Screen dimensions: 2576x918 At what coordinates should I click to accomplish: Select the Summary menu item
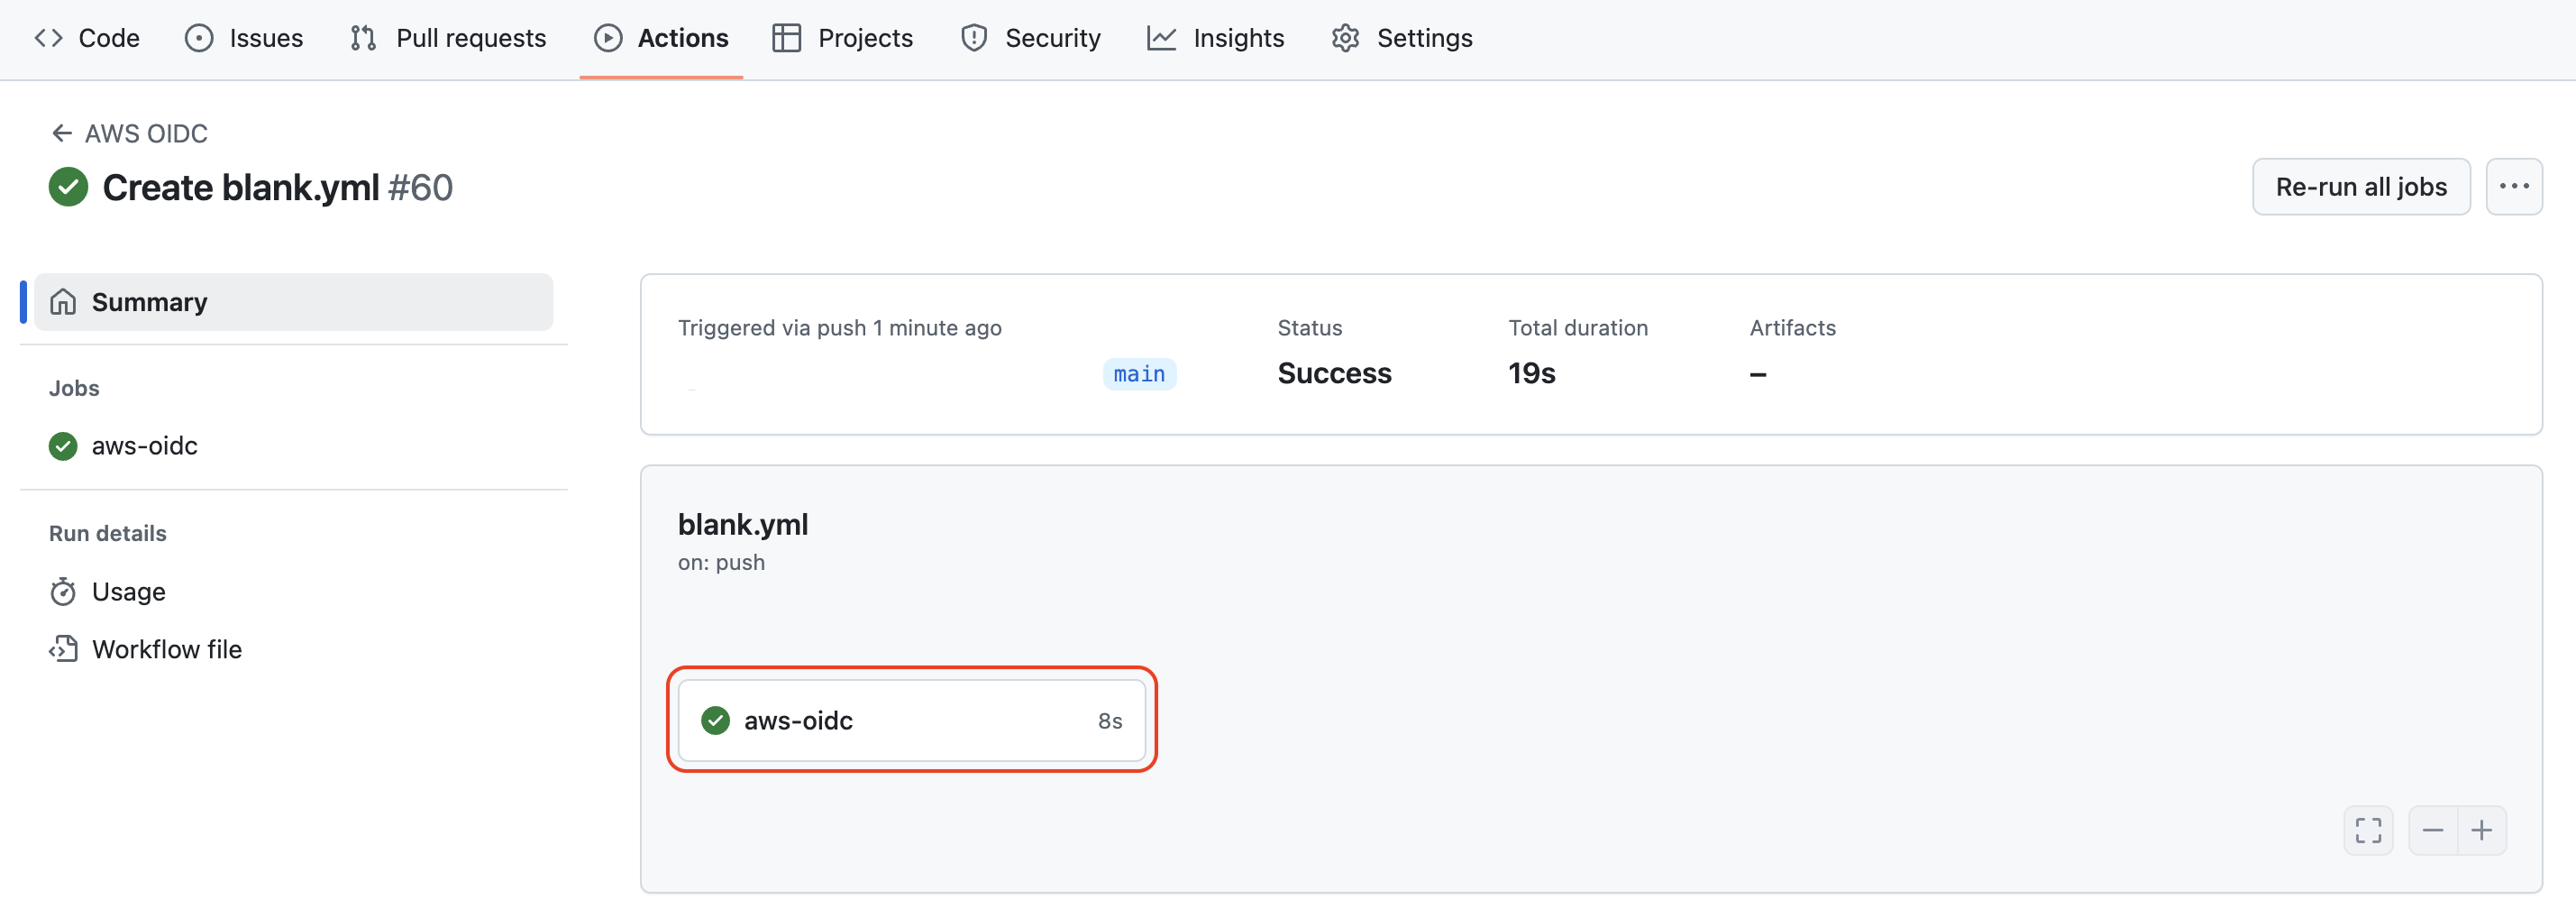[149, 301]
